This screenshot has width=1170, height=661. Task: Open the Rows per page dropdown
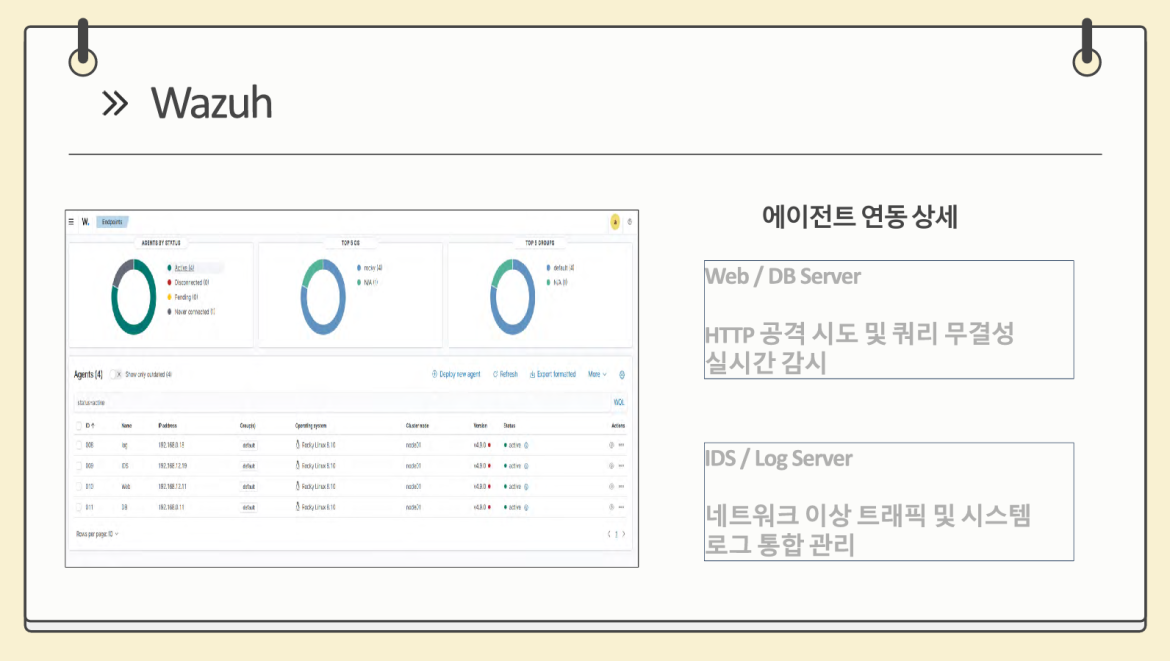tap(97, 534)
